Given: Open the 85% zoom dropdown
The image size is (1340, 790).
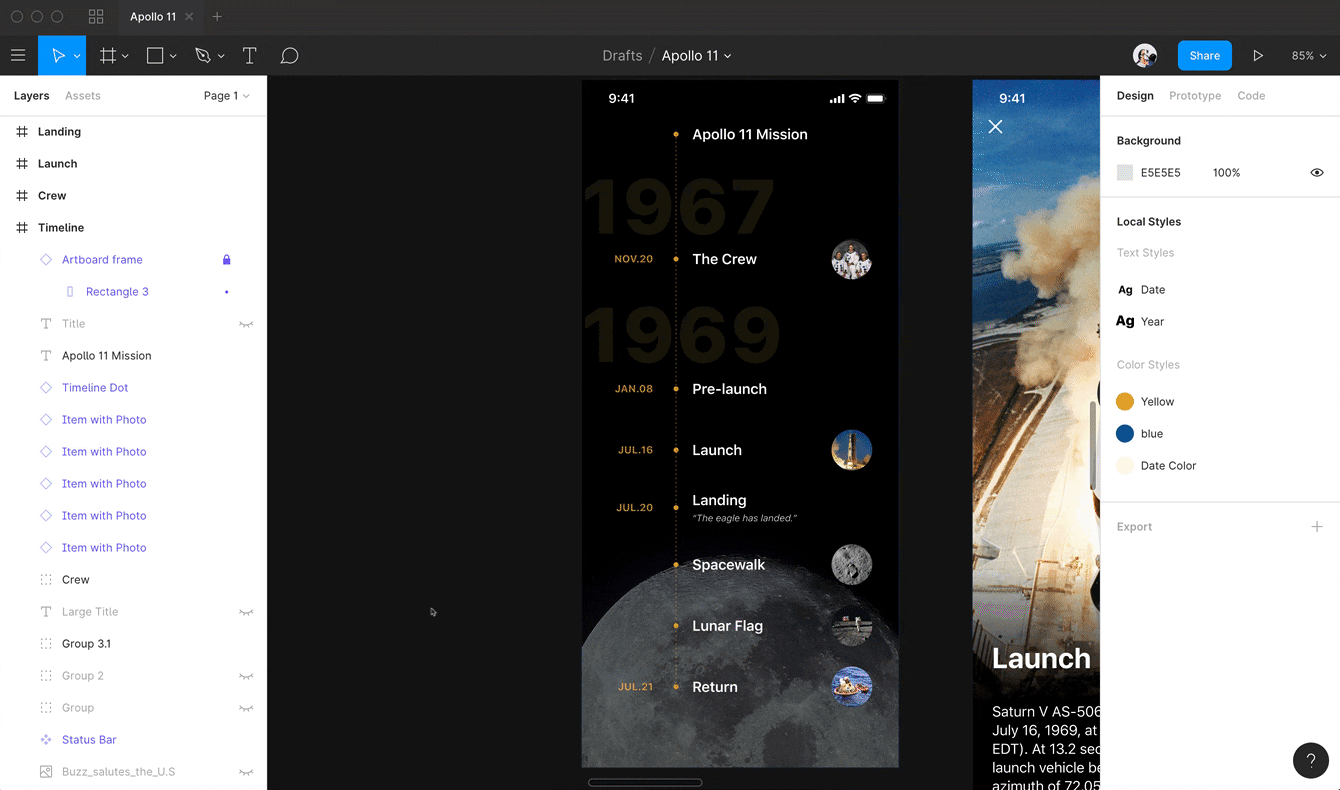Looking at the screenshot, I should (1309, 56).
